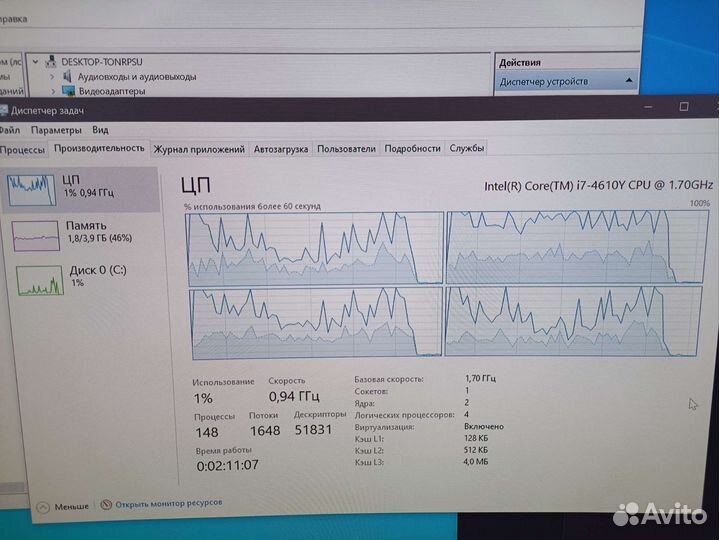Go to the Подробности tab
Image resolution: width=719 pixels, height=540 pixels.
(x=412, y=149)
